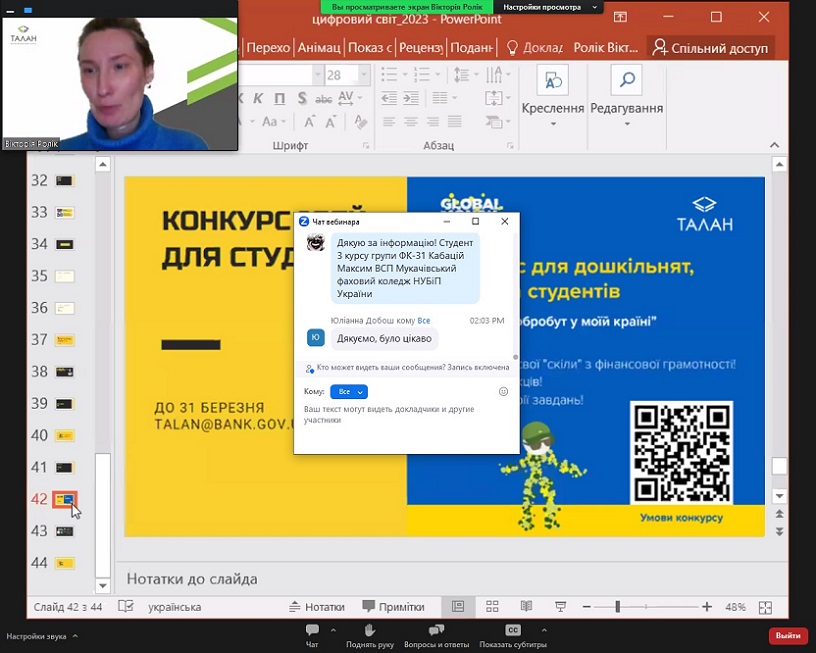The height and width of the screenshot is (653, 816).
Task: Align text left in Абзац group
Action: coord(389,122)
